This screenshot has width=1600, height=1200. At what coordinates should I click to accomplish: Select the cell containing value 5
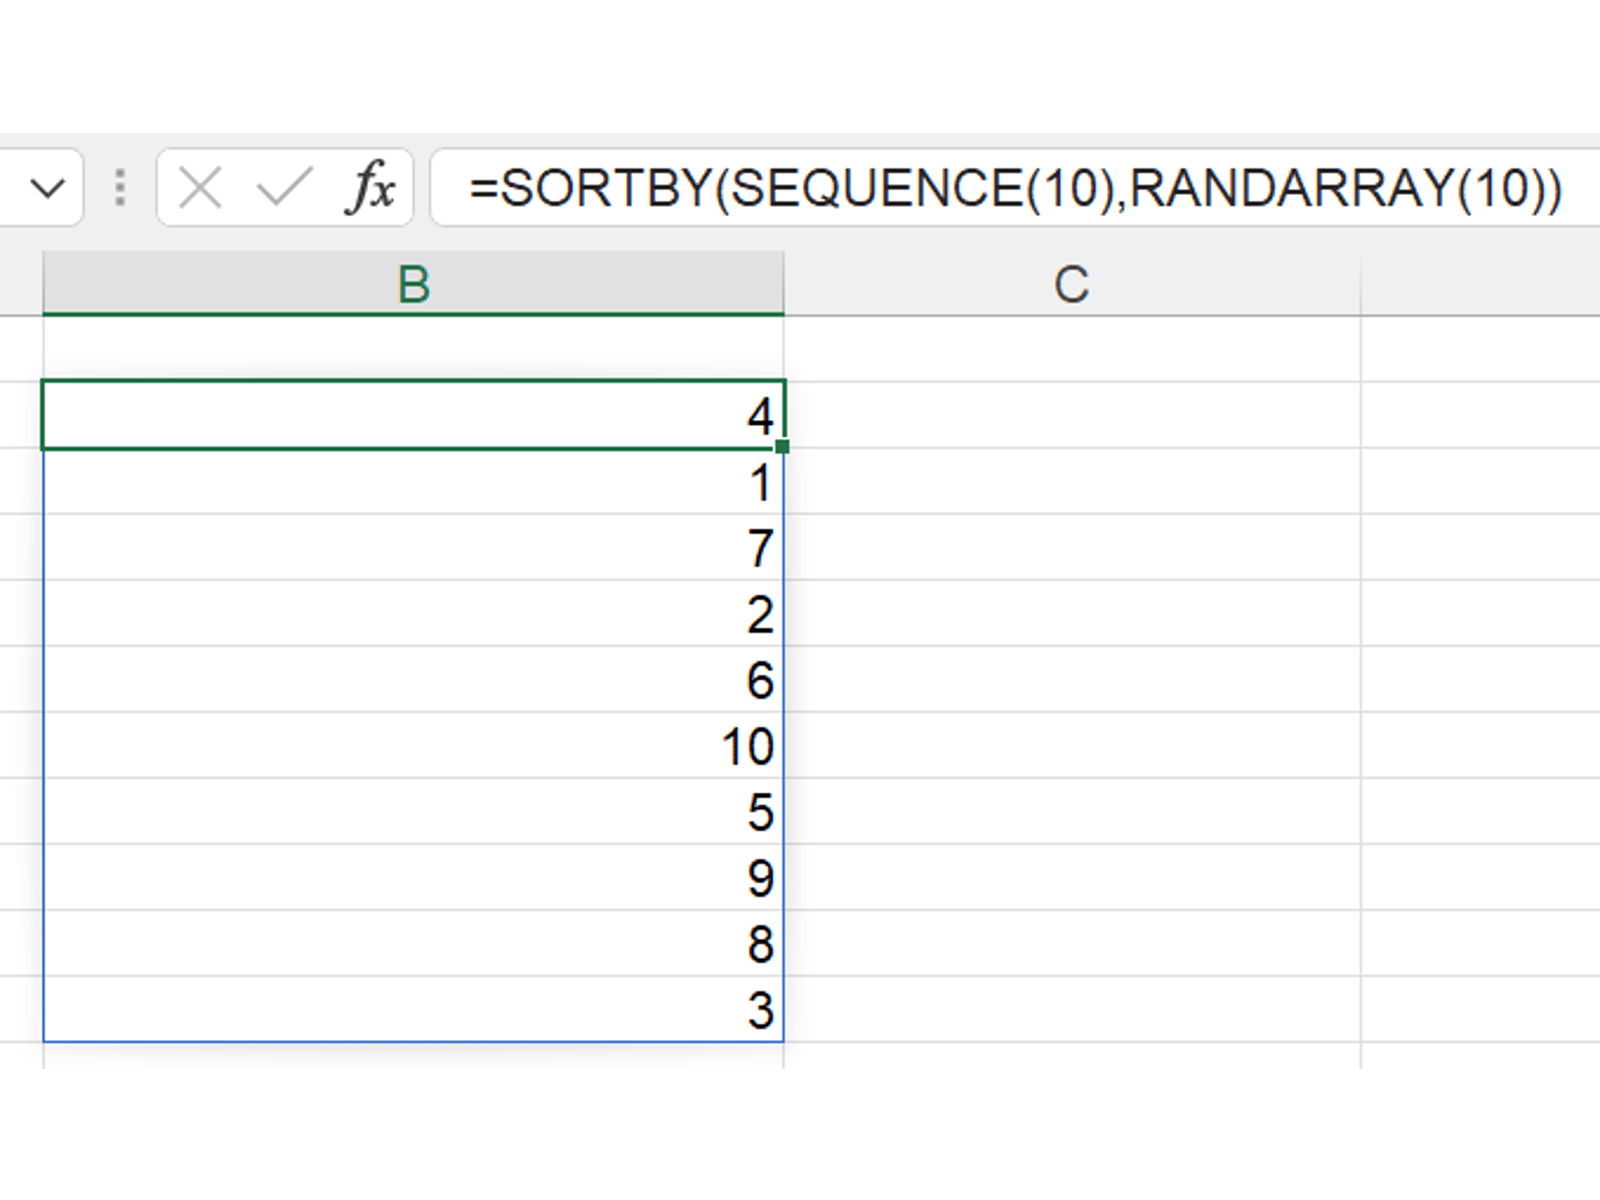tap(413, 812)
